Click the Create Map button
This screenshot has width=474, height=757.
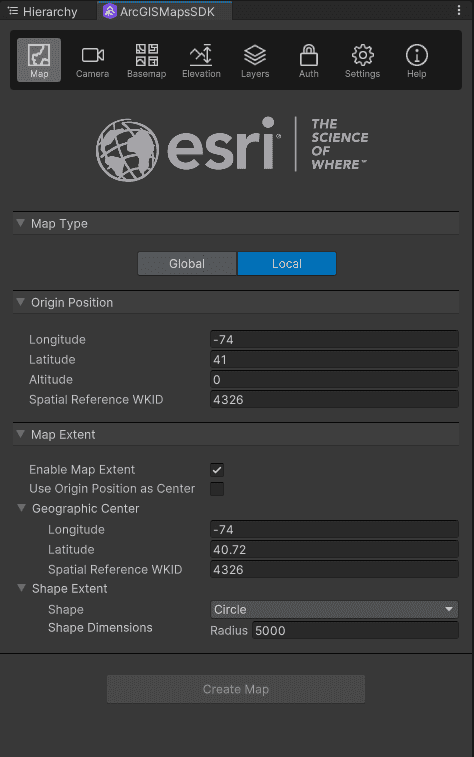[x=236, y=689]
